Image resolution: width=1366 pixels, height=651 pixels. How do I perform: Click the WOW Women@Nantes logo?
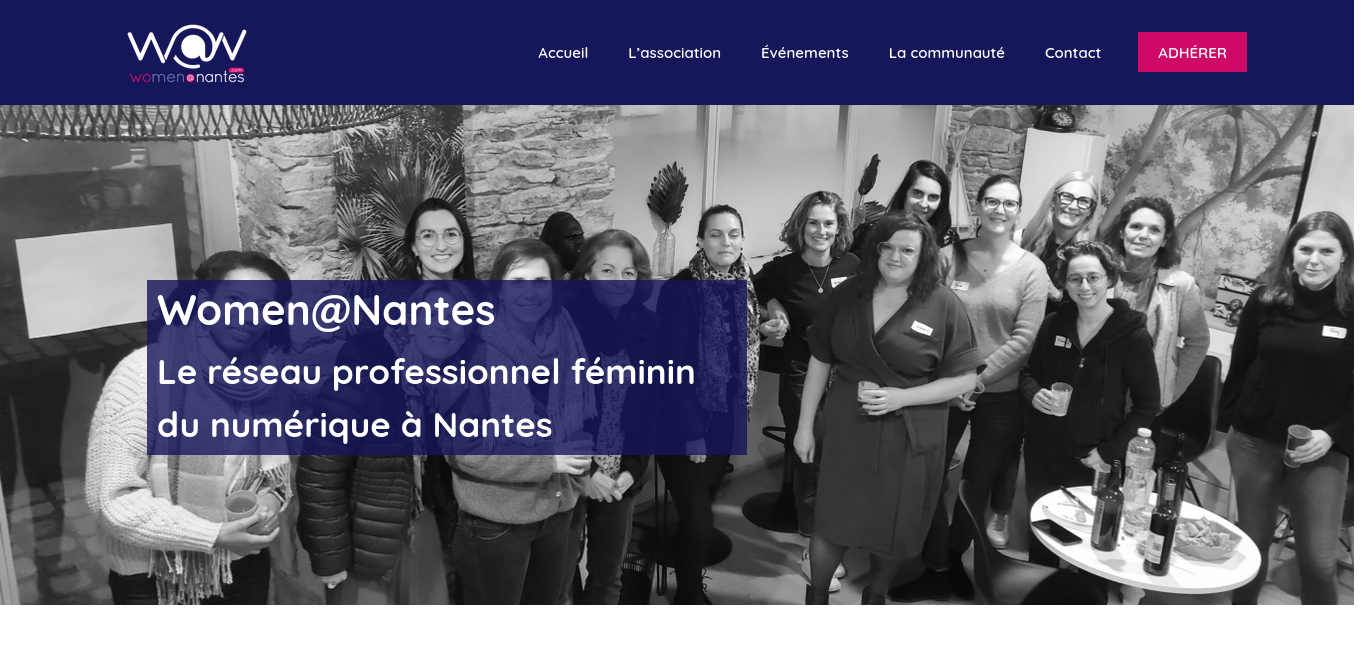pos(187,53)
